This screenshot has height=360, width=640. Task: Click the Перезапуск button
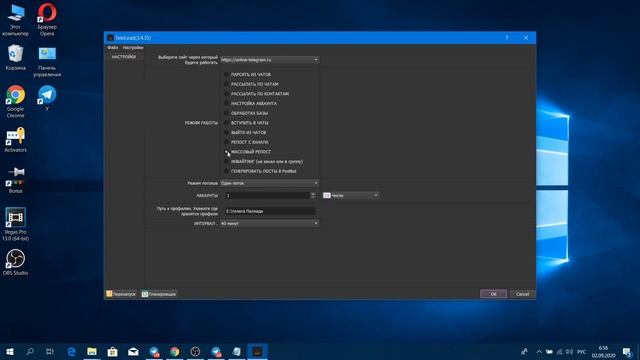[121, 294]
